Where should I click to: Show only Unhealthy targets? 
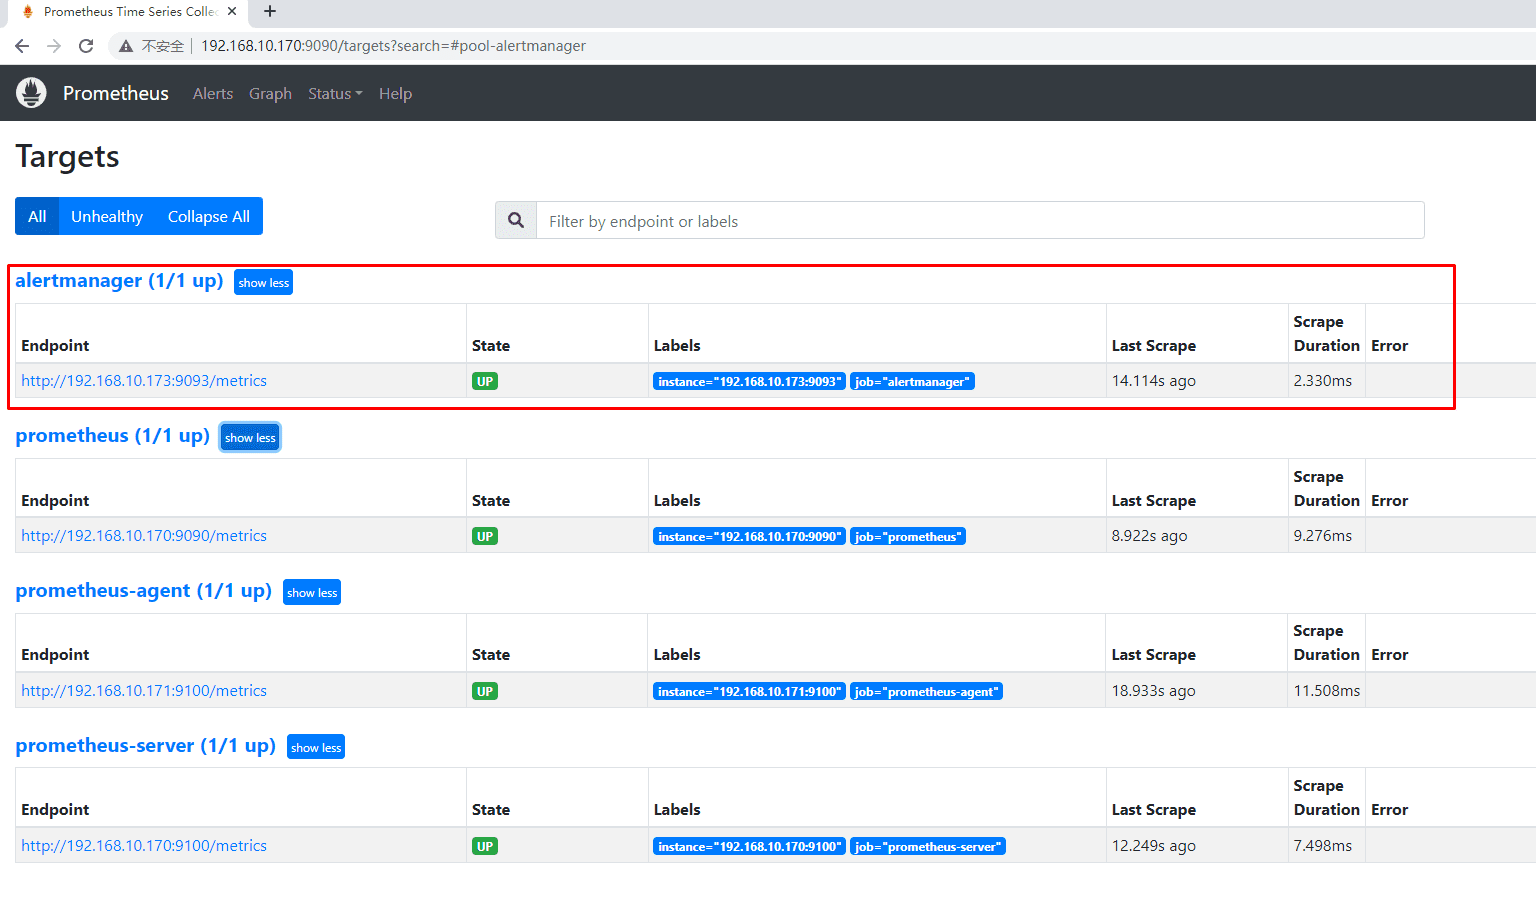(x=107, y=216)
